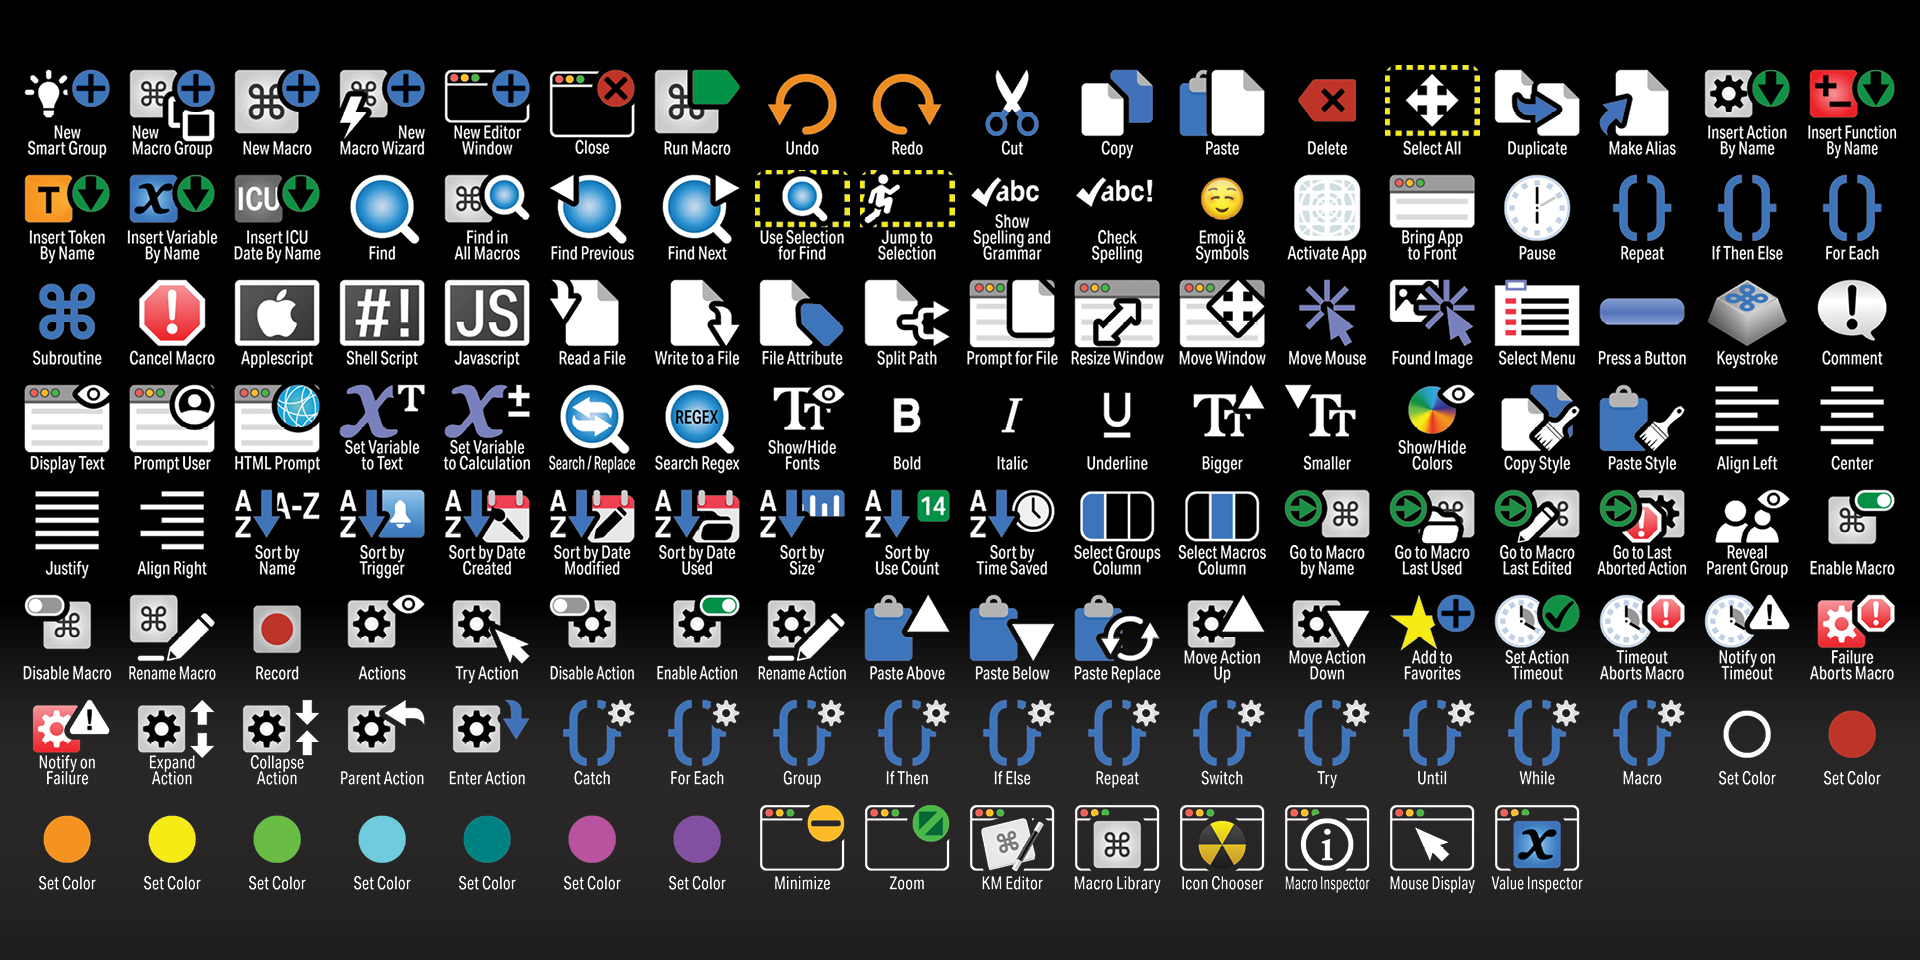The width and height of the screenshot is (1920, 960).
Task: Pick the orange Set Color swatch
Action: tap(67, 839)
